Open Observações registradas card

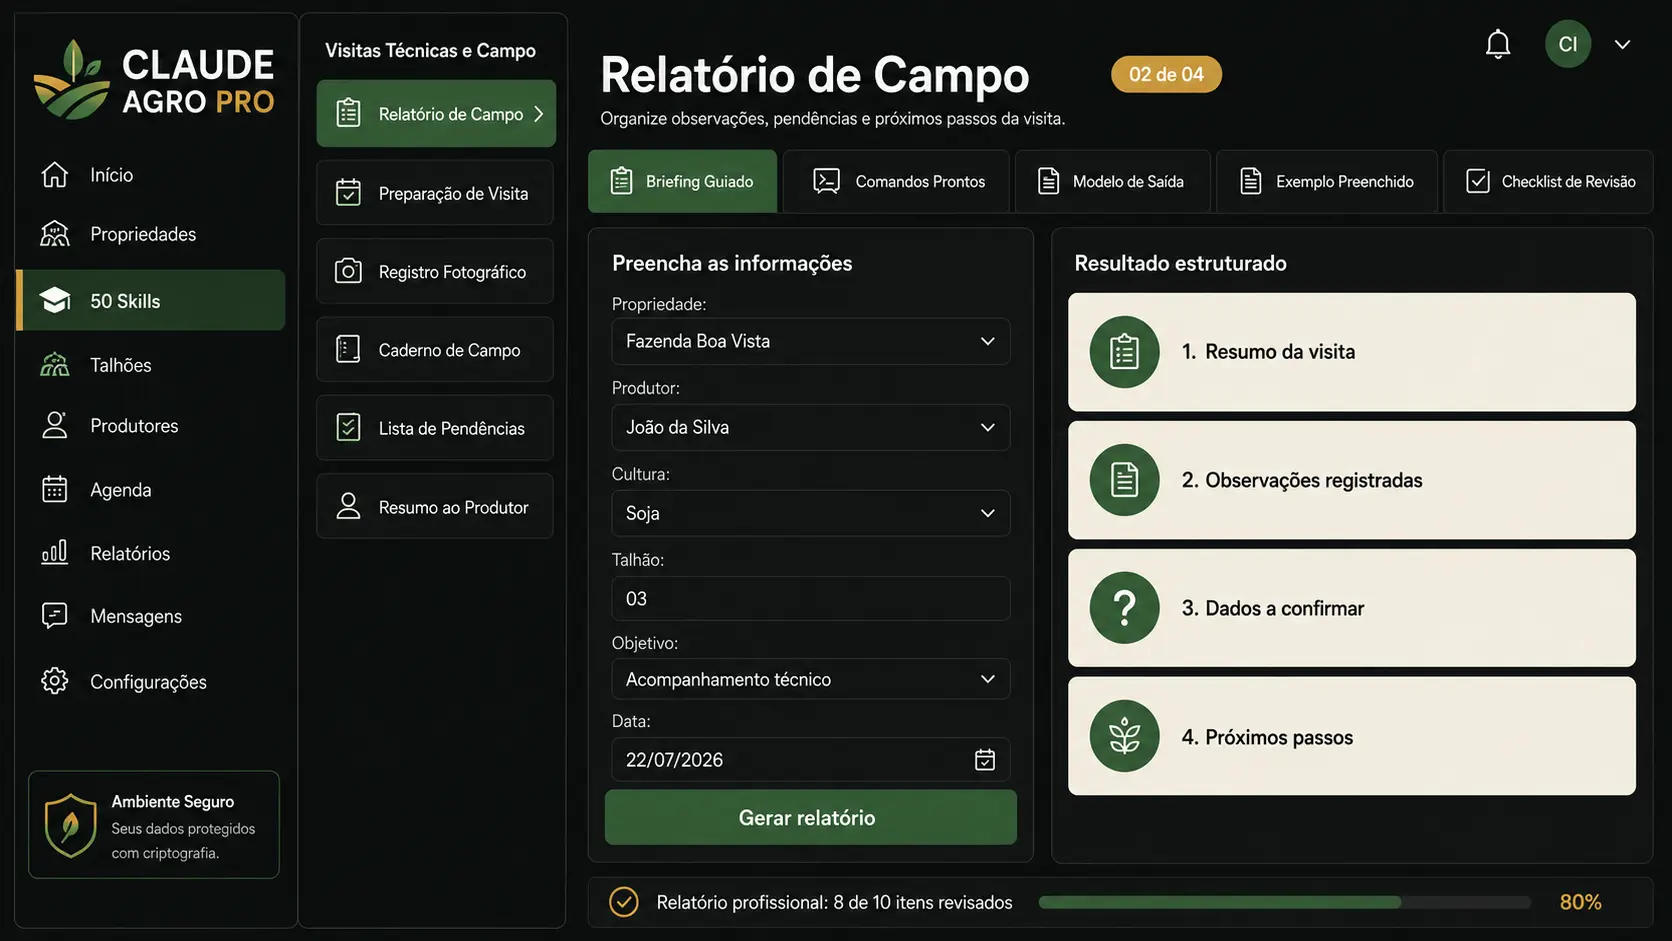(1352, 480)
